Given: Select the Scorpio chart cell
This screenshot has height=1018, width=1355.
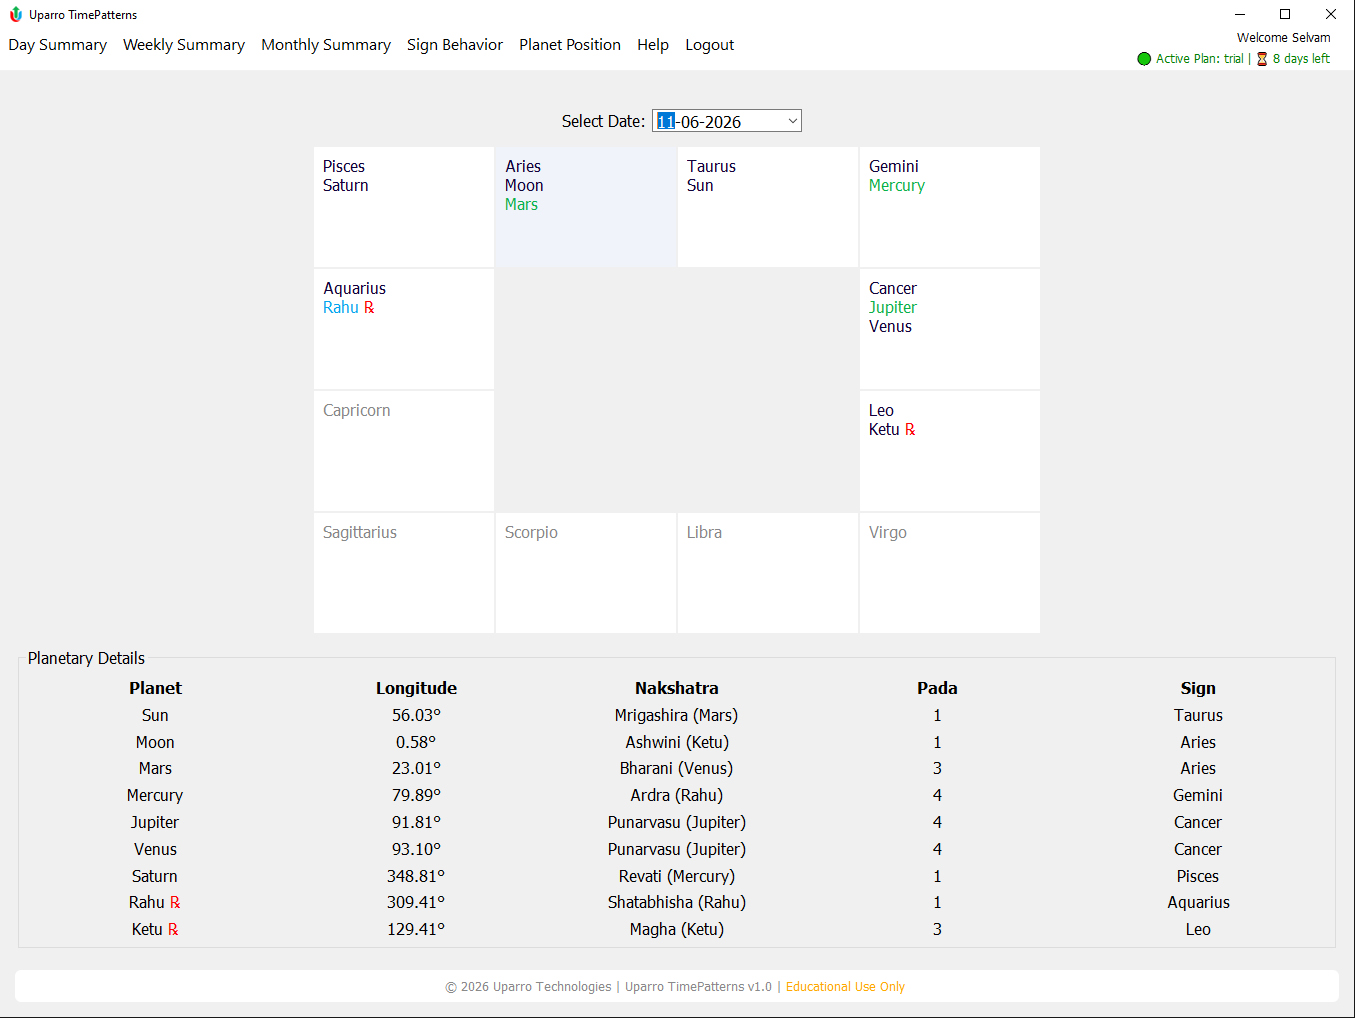Looking at the screenshot, I should (586, 573).
